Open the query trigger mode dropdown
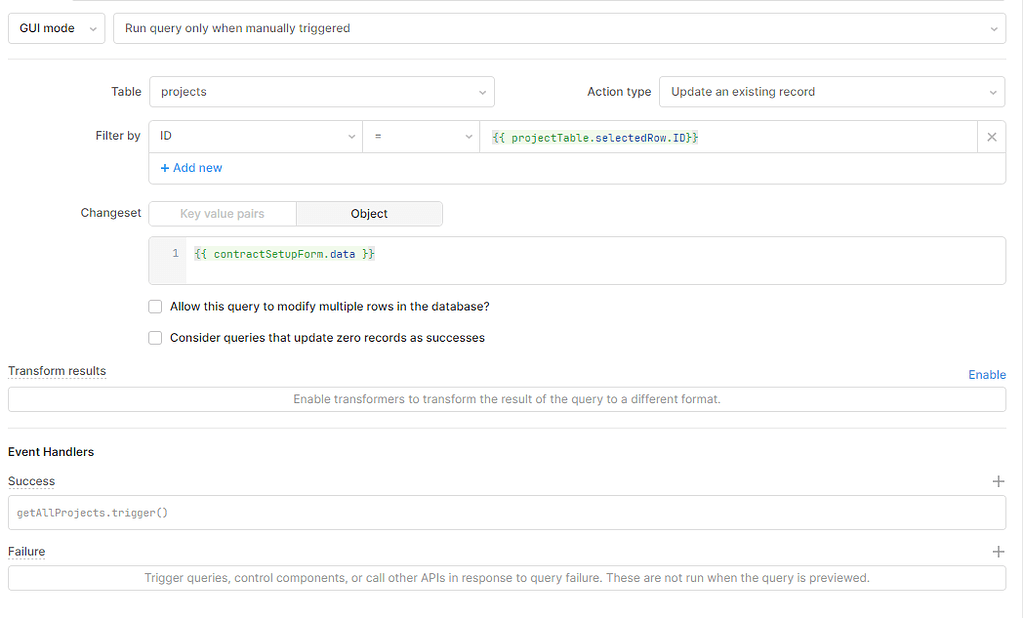The height and width of the screenshot is (618, 1024). [x=559, y=28]
